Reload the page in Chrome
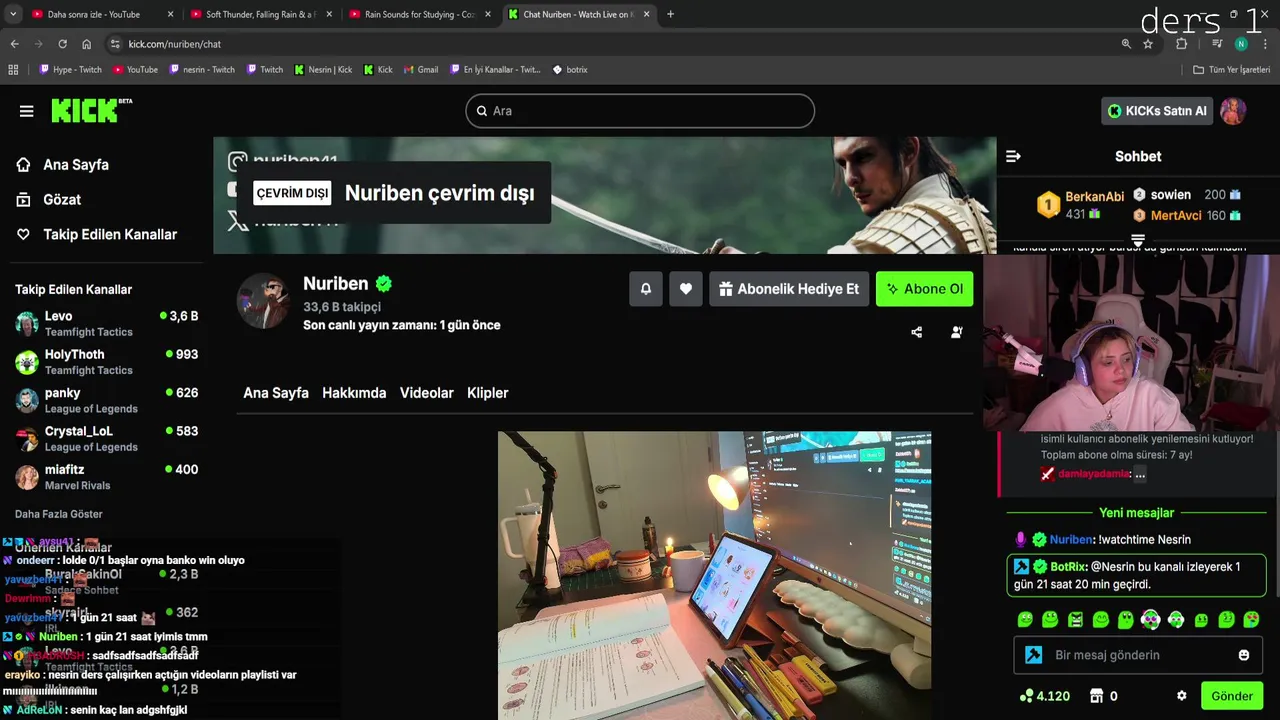Viewport: 1280px width, 720px height. [x=62, y=44]
